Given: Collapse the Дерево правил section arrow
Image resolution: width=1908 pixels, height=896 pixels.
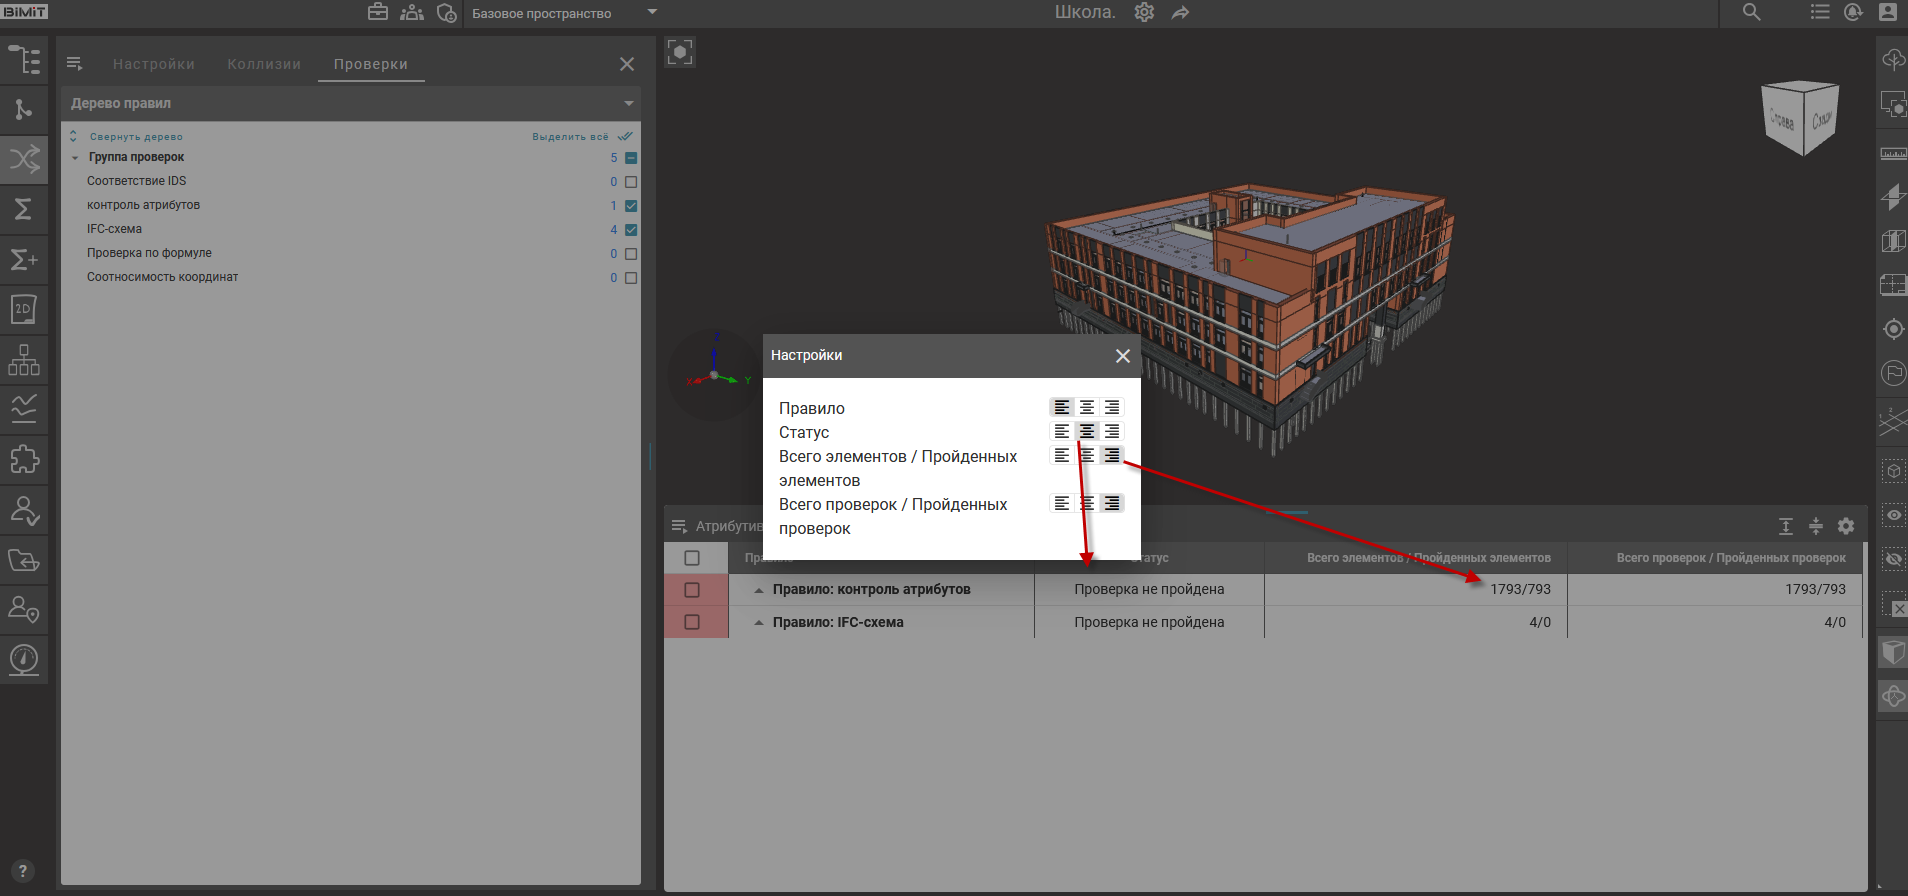Looking at the screenshot, I should [629, 103].
